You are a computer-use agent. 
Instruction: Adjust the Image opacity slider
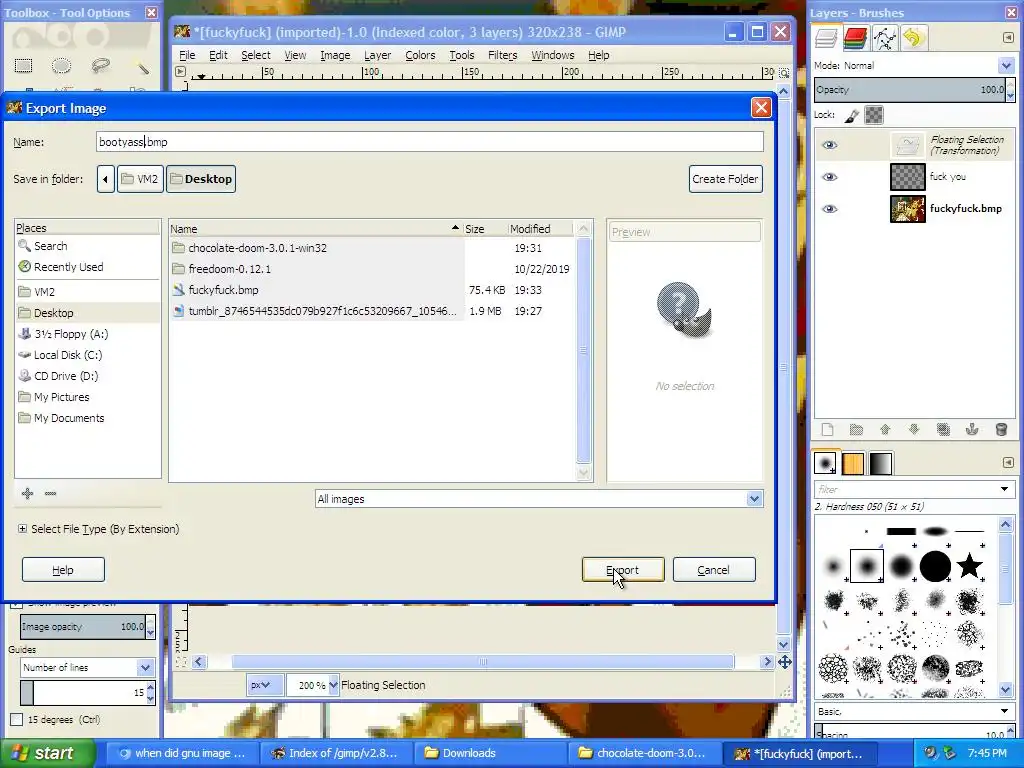tap(83, 627)
